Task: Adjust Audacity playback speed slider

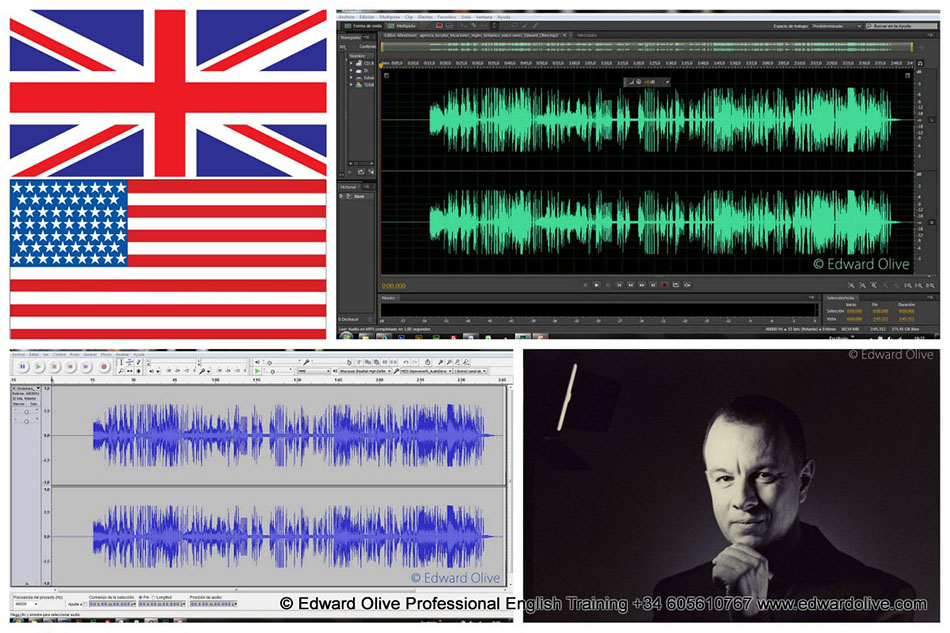Action: [277, 371]
